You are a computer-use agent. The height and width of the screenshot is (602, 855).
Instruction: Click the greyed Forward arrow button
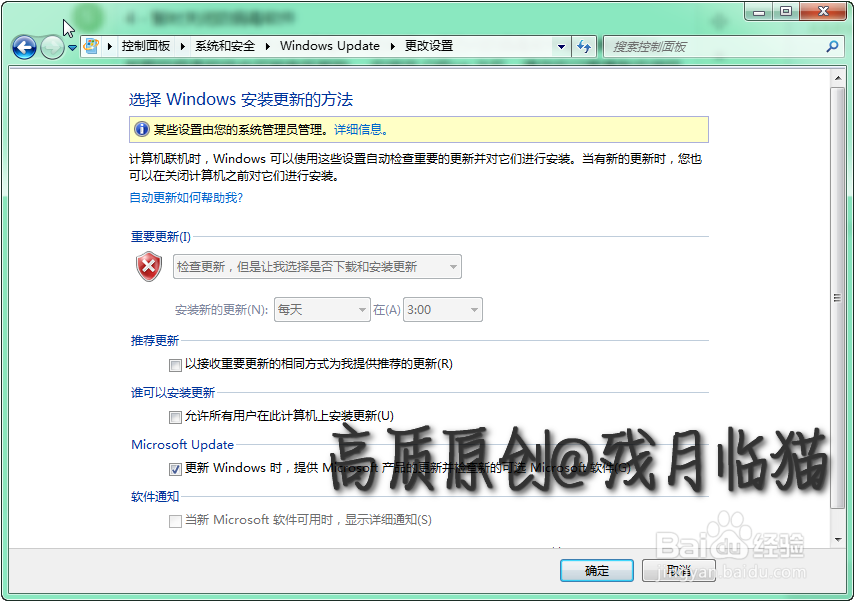[52, 47]
